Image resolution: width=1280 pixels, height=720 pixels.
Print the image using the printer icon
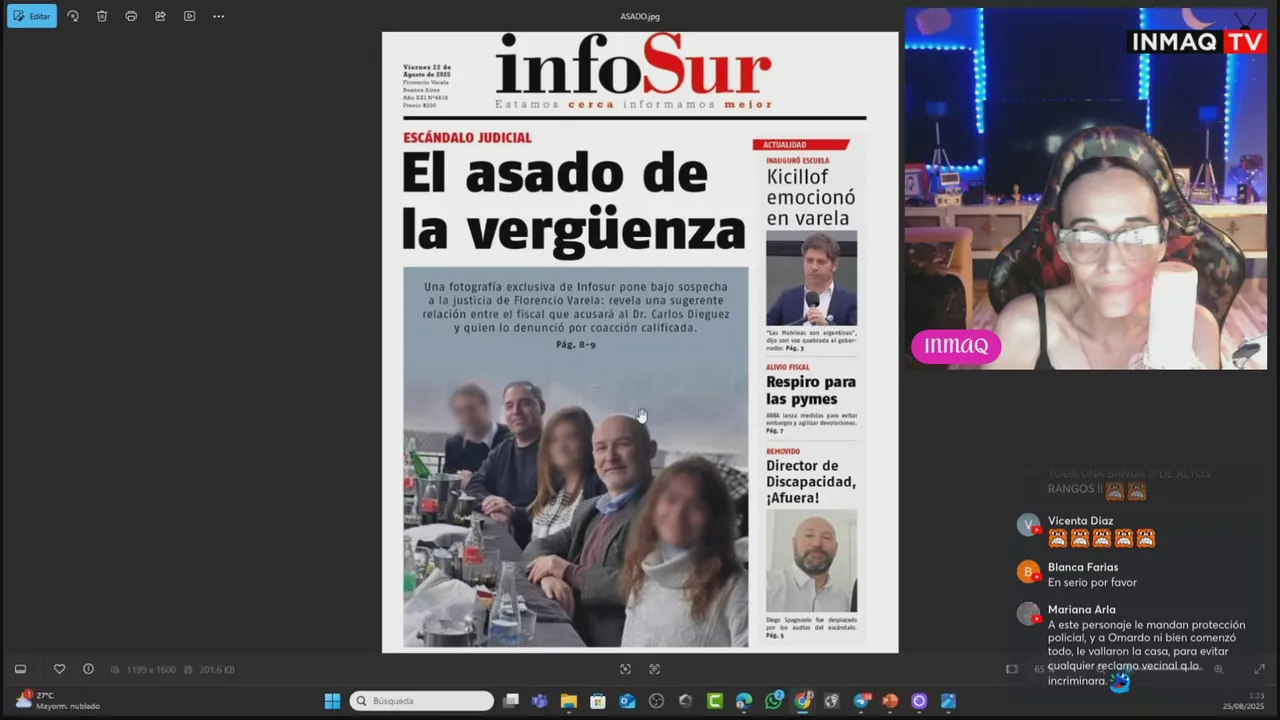[x=131, y=16]
